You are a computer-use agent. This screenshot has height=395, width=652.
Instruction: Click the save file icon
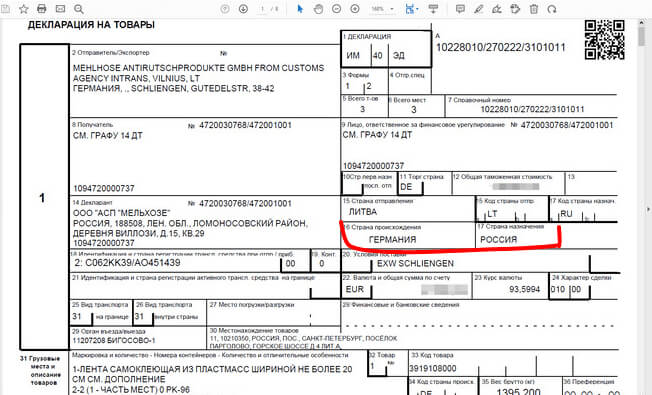(5, 9)
